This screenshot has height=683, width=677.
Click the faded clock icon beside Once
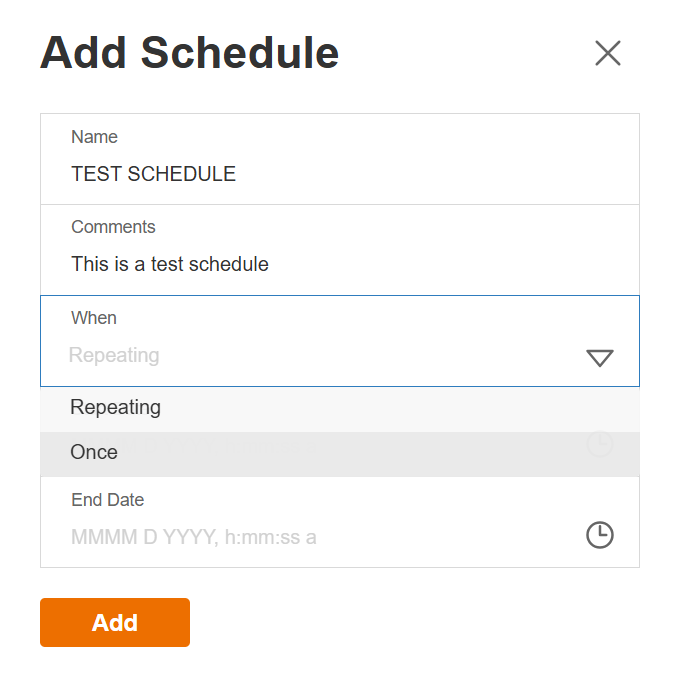coord(599,444)
